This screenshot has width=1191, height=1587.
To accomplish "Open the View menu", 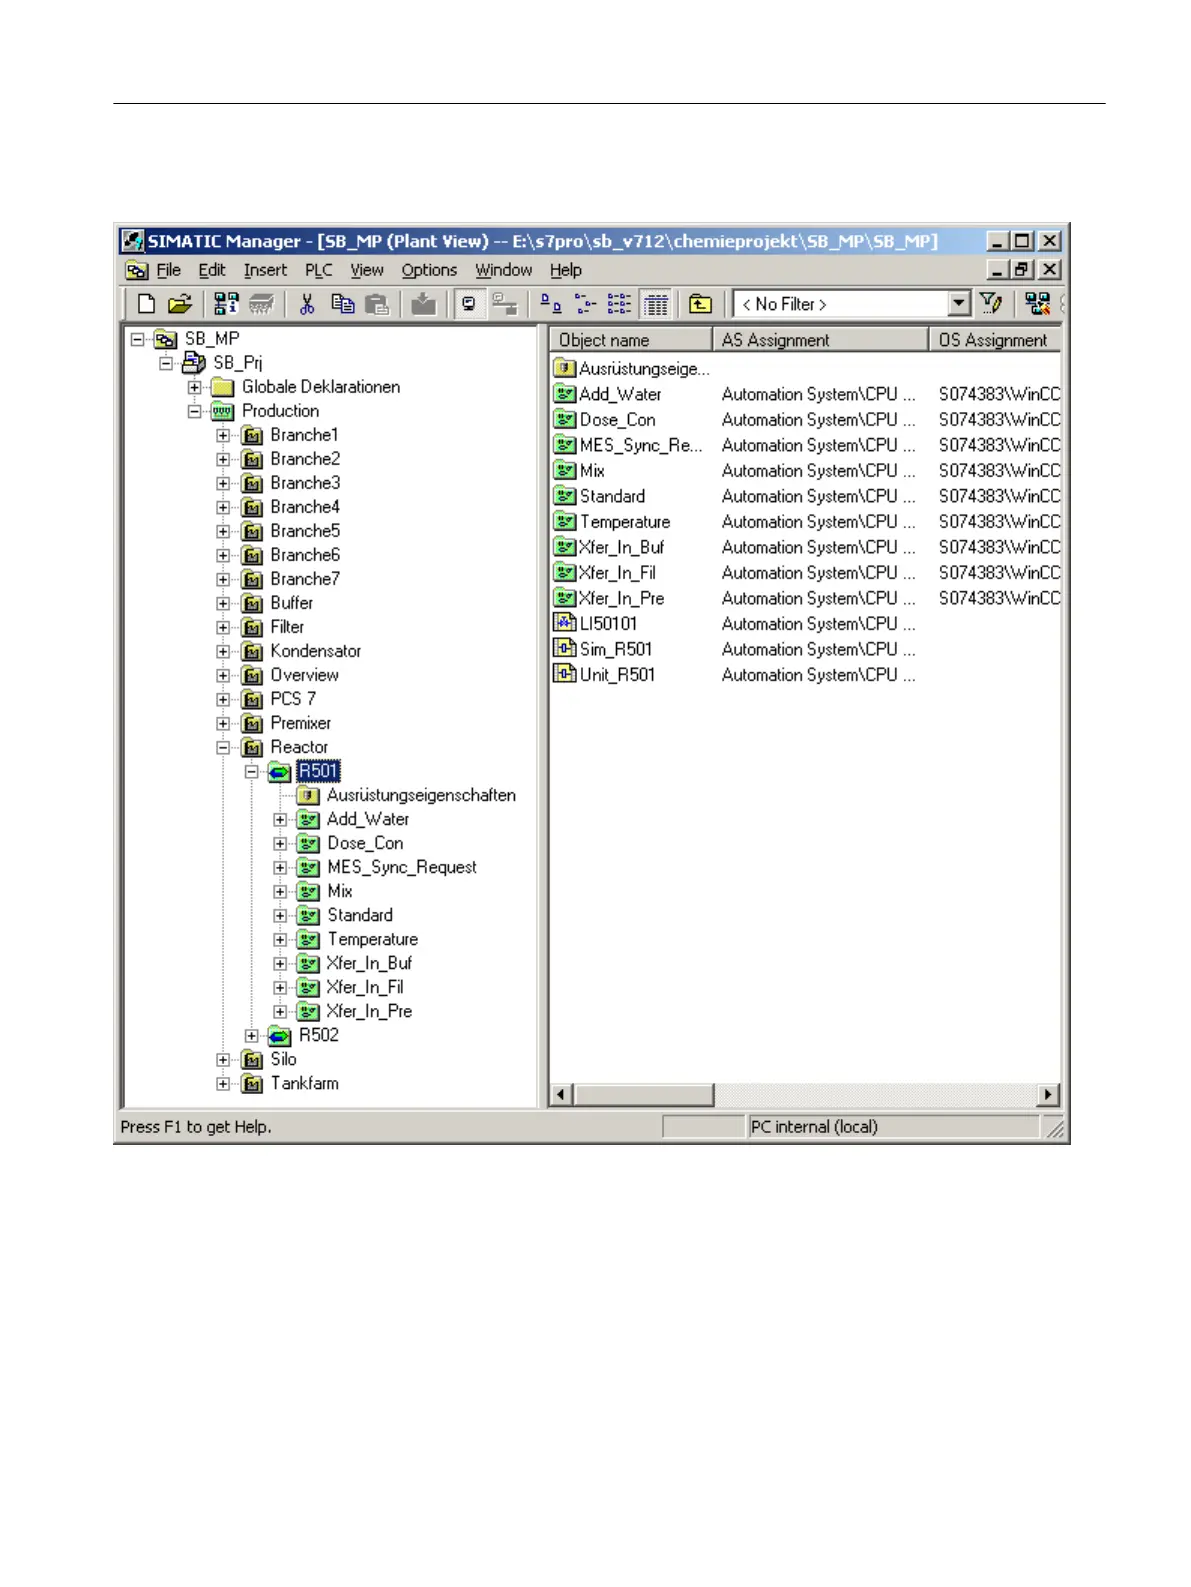I will (366, 270).
